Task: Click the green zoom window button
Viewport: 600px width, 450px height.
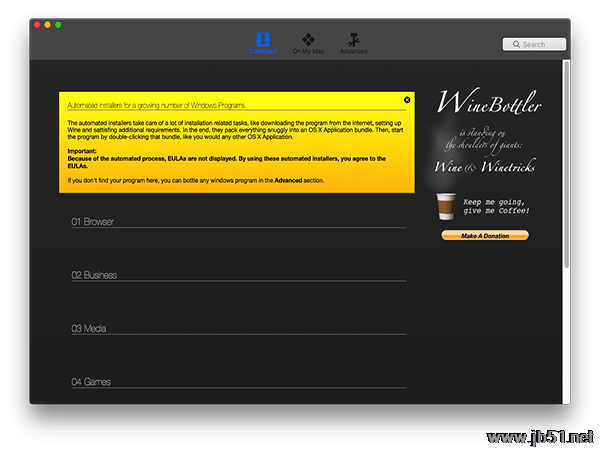Action: click(58, 25)
